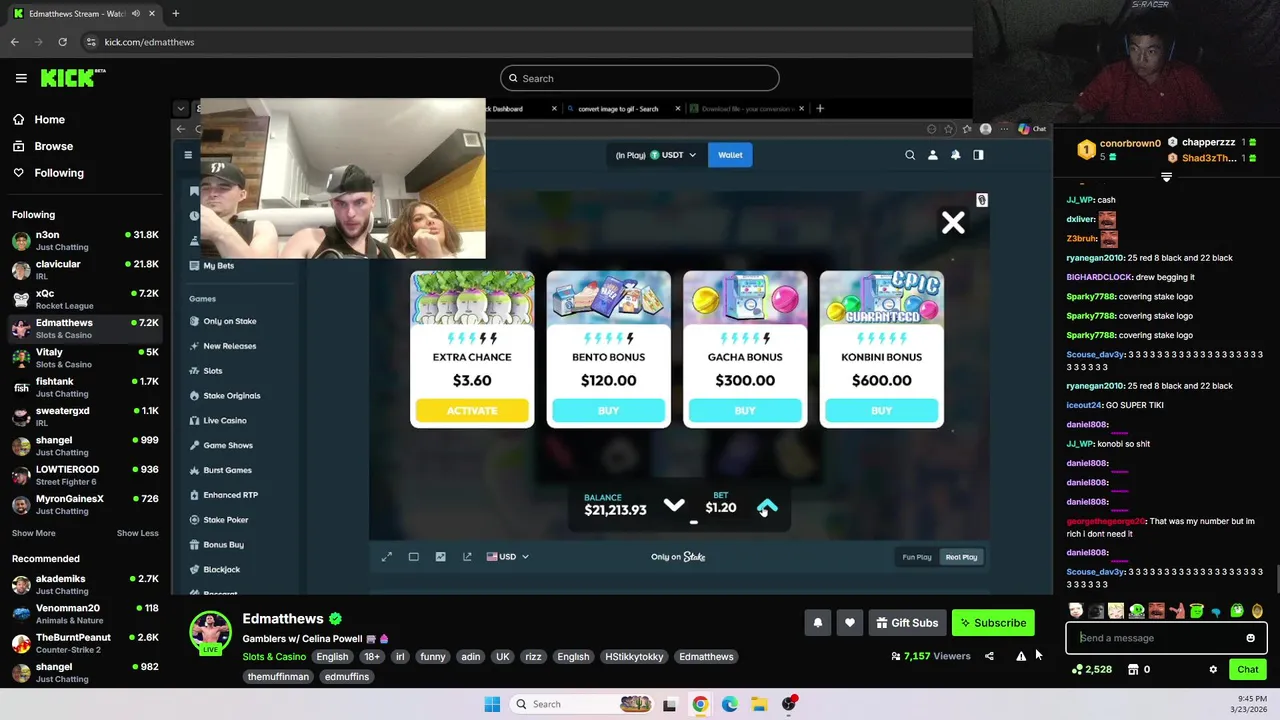Toggle notification bell for Edmatthews stream
Image resolution: width=1280 pixels, height=720 pixels.
[x=817, y=623]
